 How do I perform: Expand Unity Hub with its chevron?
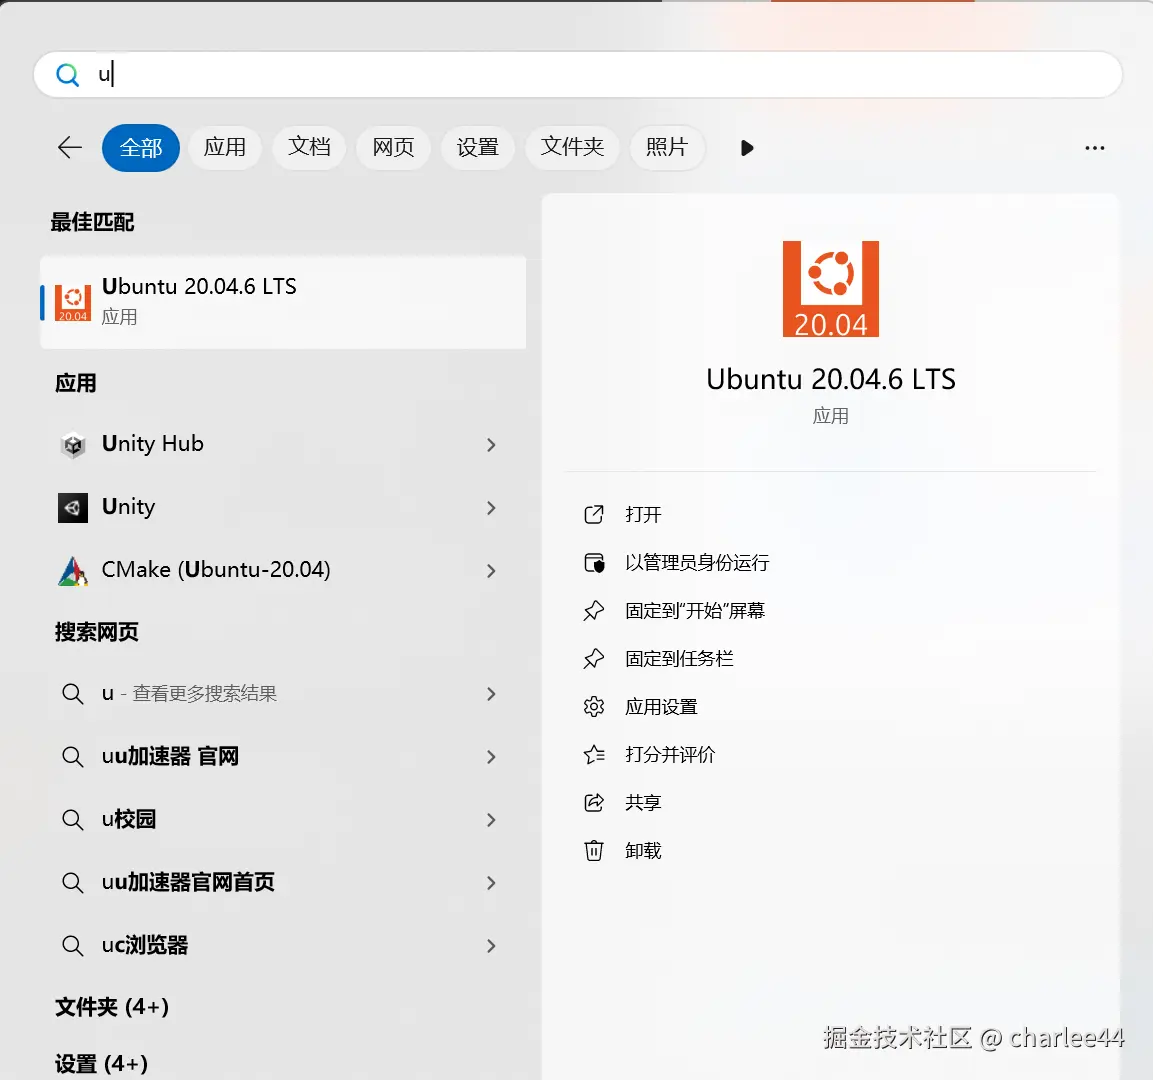point(491,444)
